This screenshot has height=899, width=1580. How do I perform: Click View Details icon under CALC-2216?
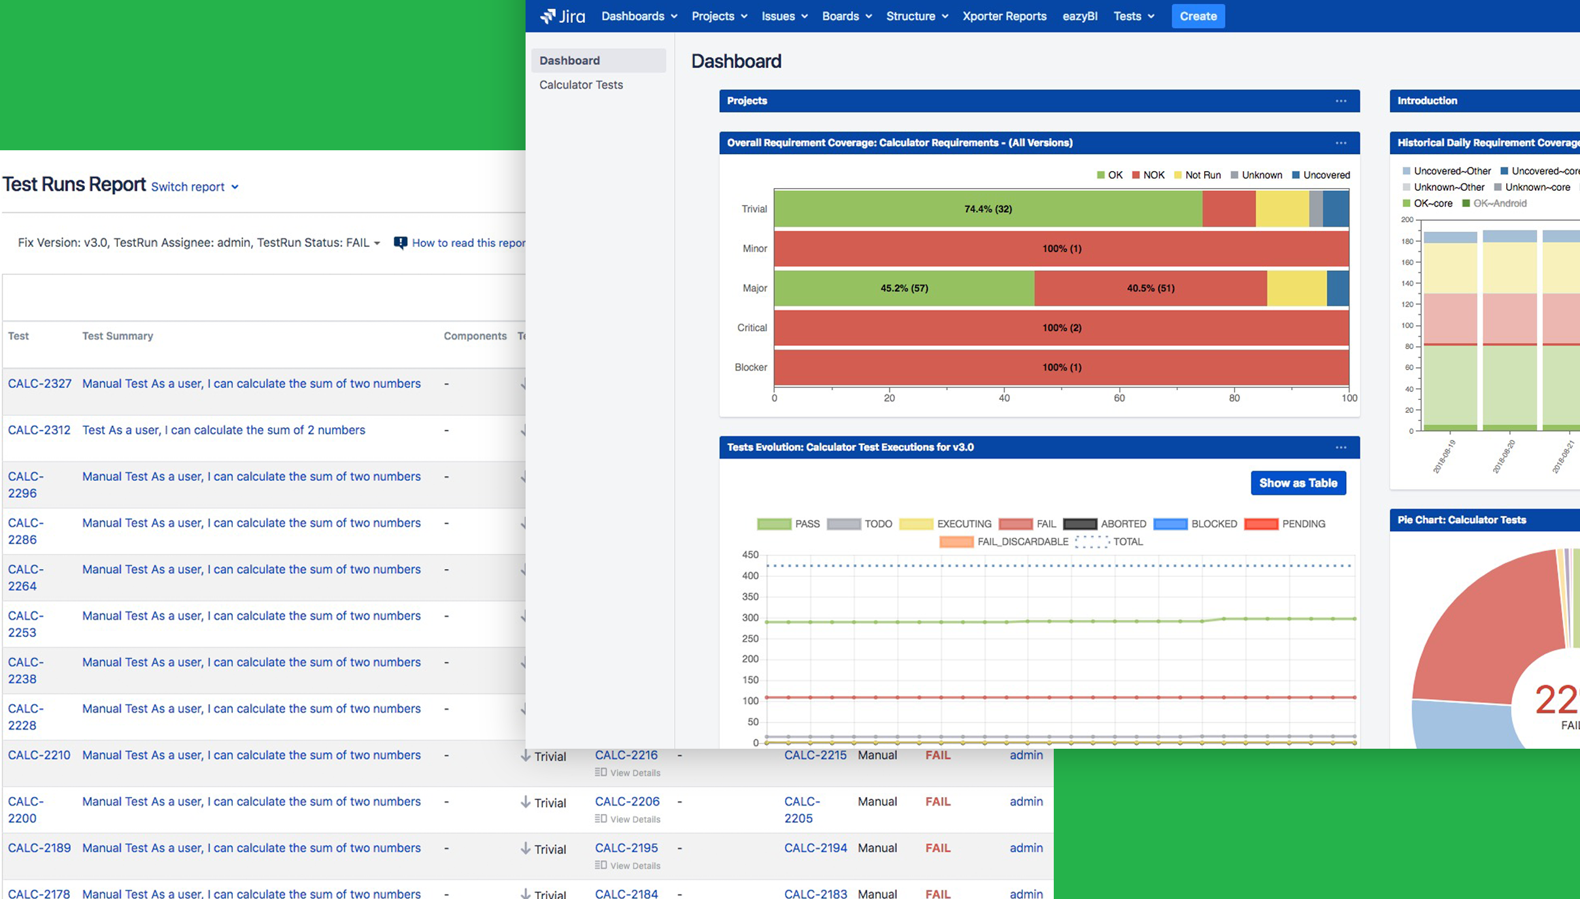point(601,773)
